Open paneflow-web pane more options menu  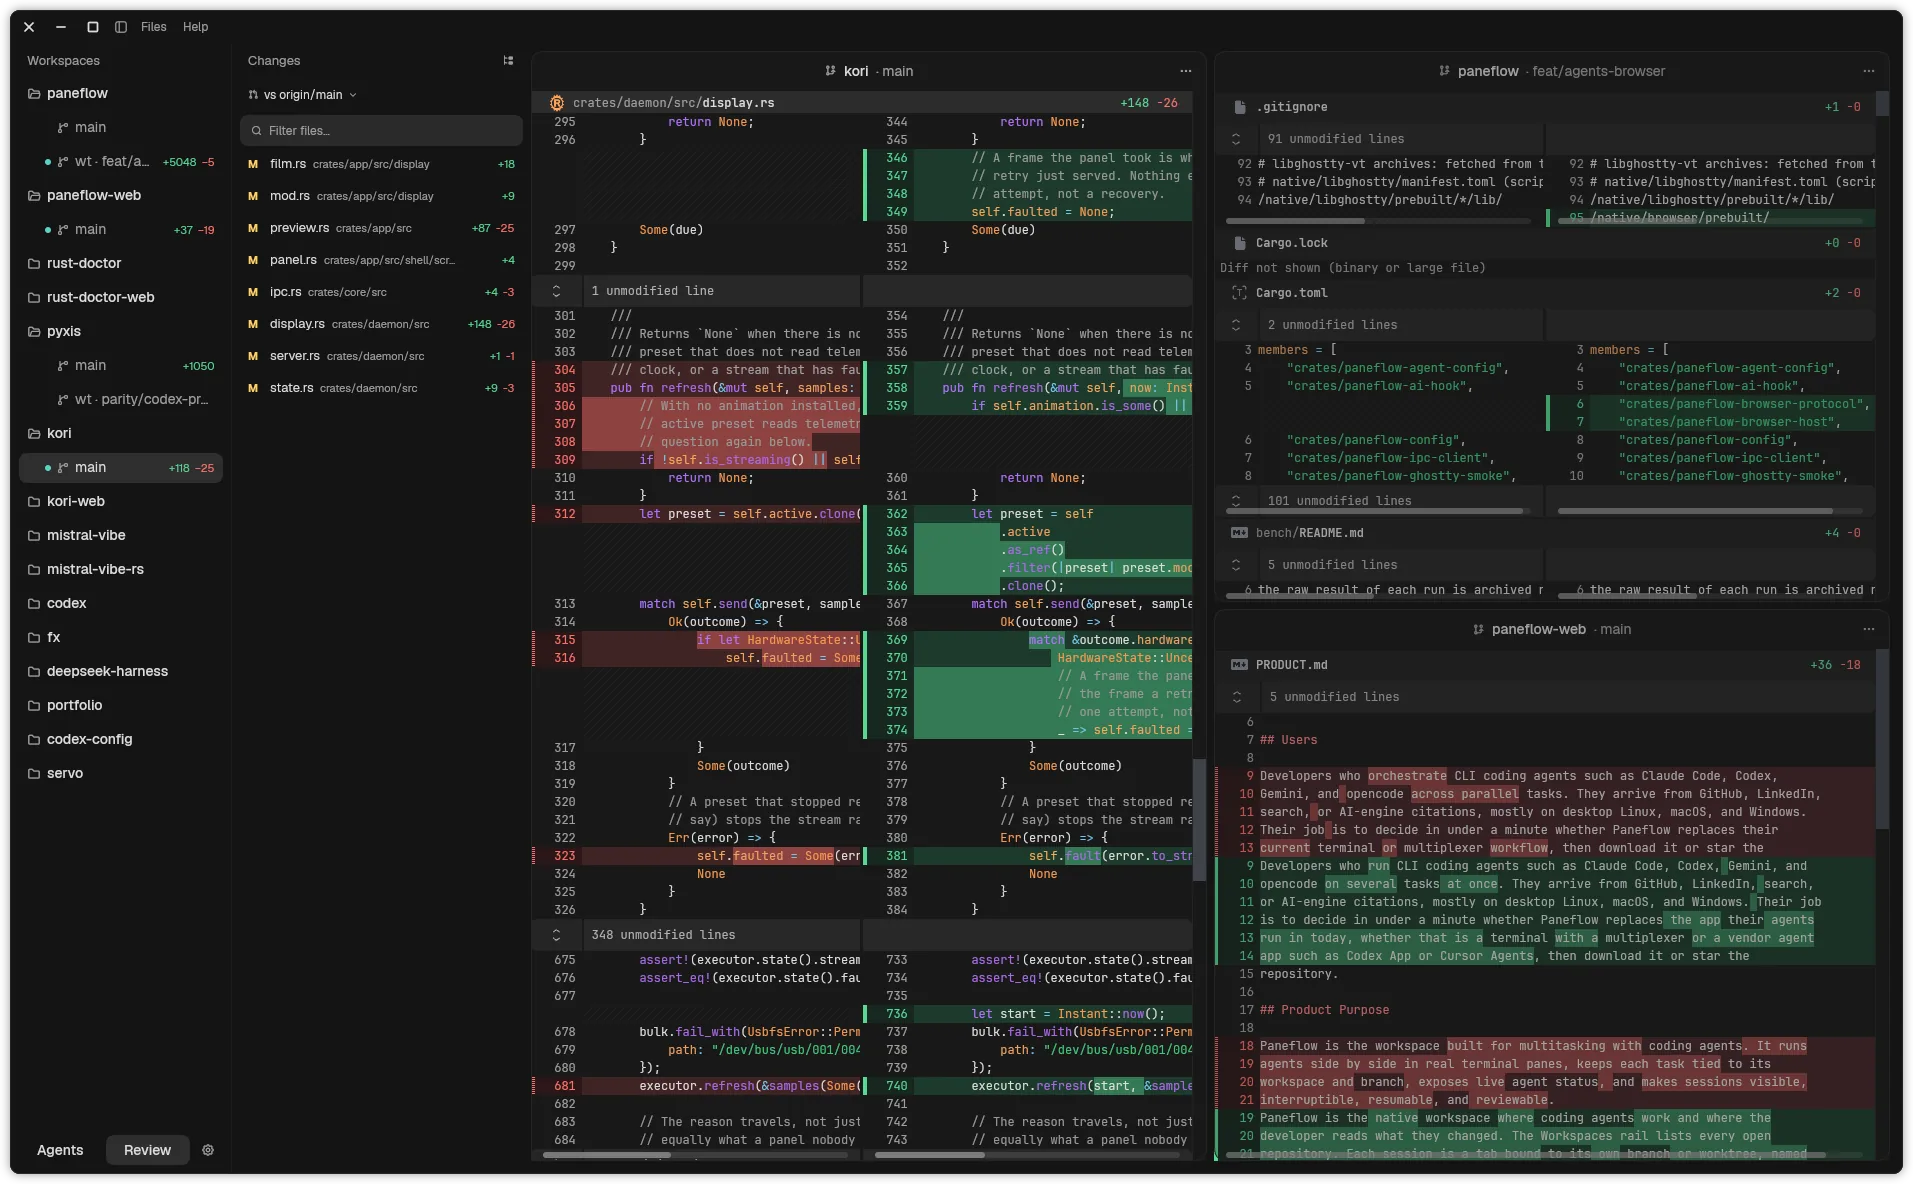click(1869, 629)
